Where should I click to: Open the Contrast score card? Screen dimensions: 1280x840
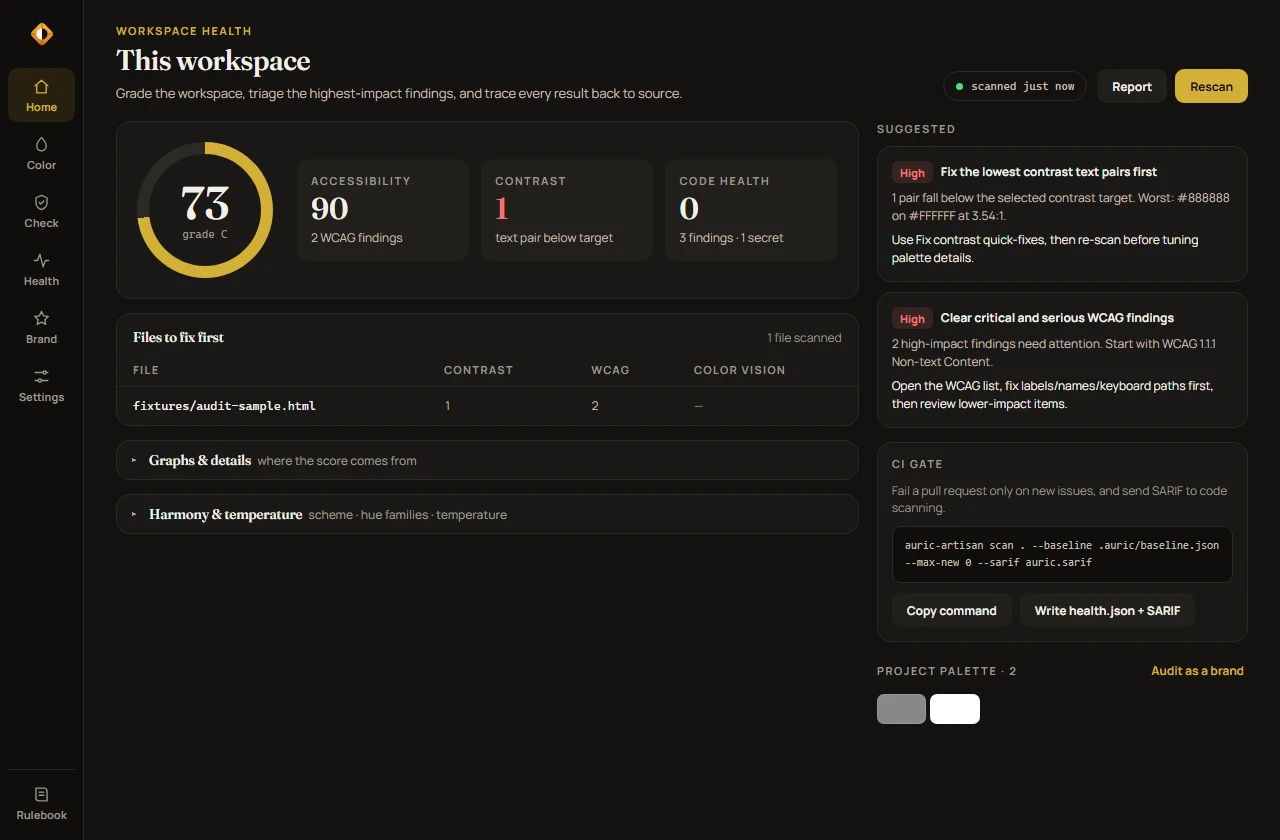(x=567, y=210)
